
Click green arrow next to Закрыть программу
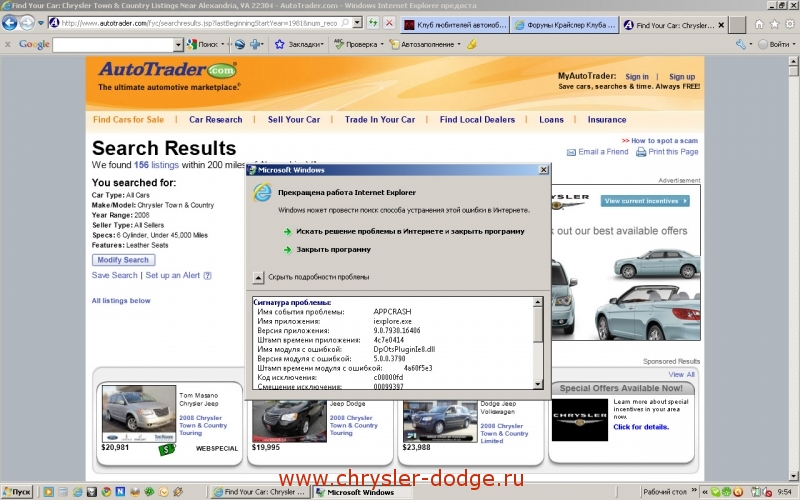pyautogui.click(x=287, y=250)
